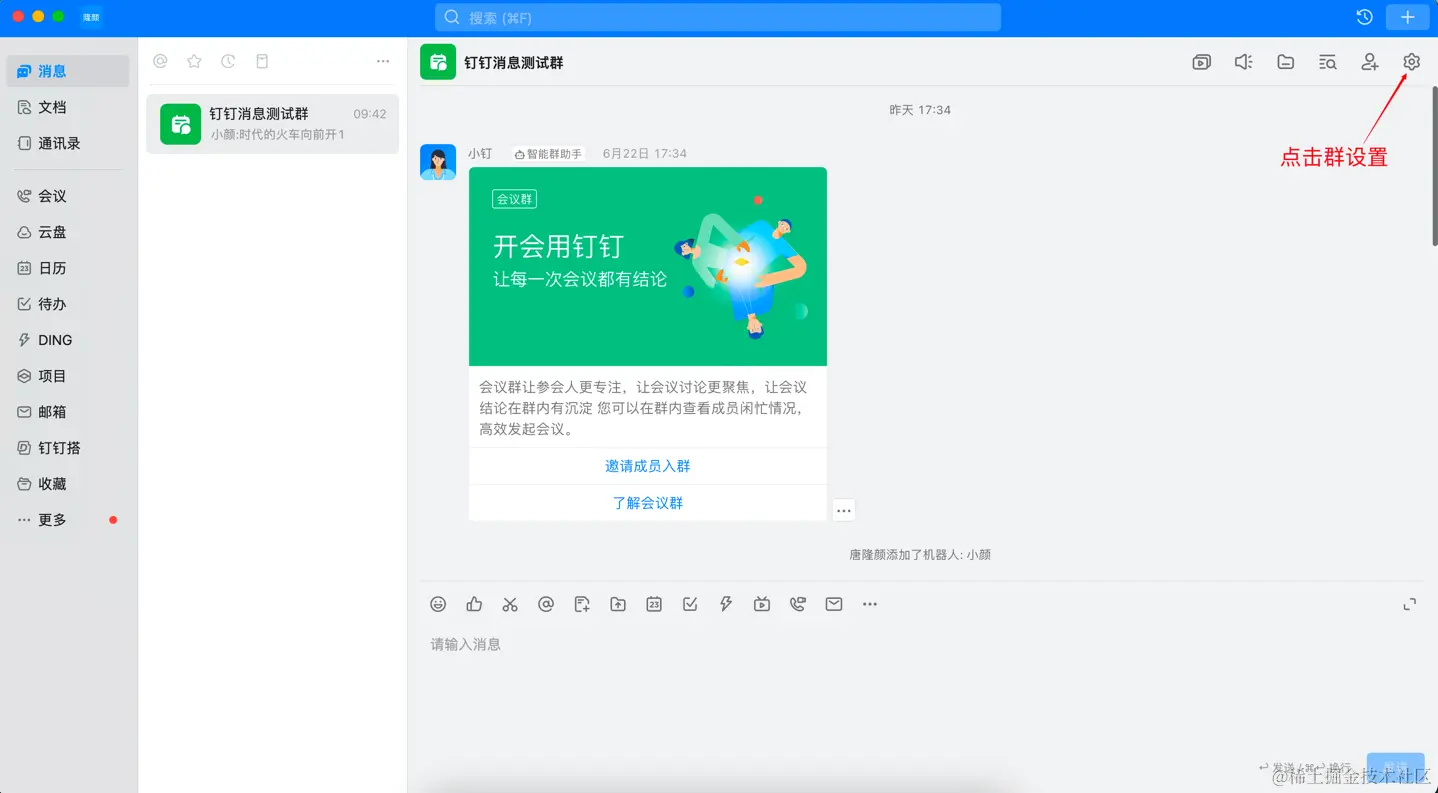
Task: Open group files folder icon
Action: (x=1286, y=62)
